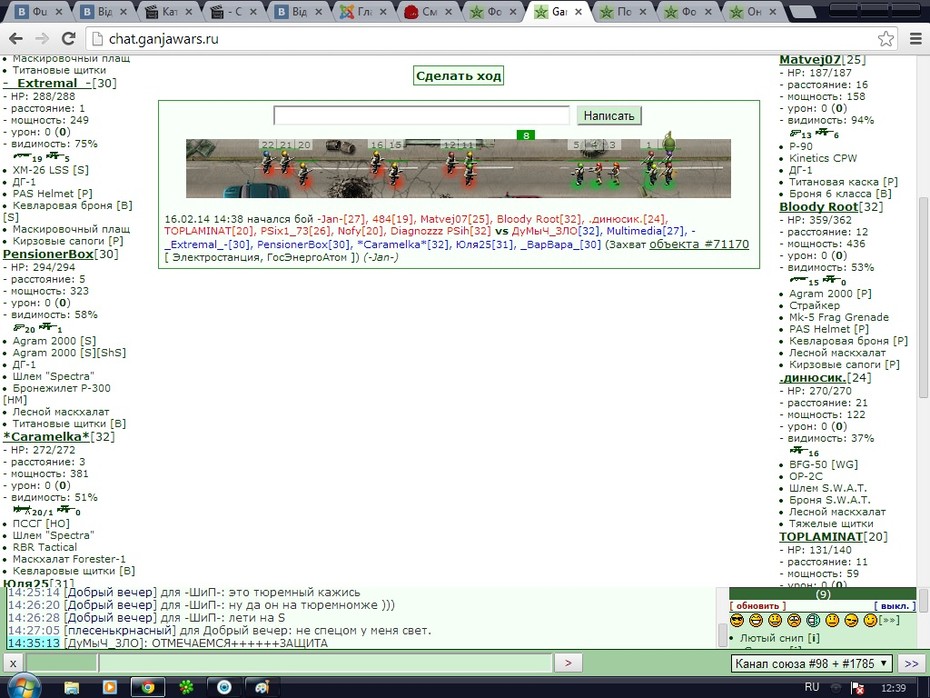Click user list header (9)
Image resolution: width=930 pixels, height=698 pixels.
click(x=823, y=594)
